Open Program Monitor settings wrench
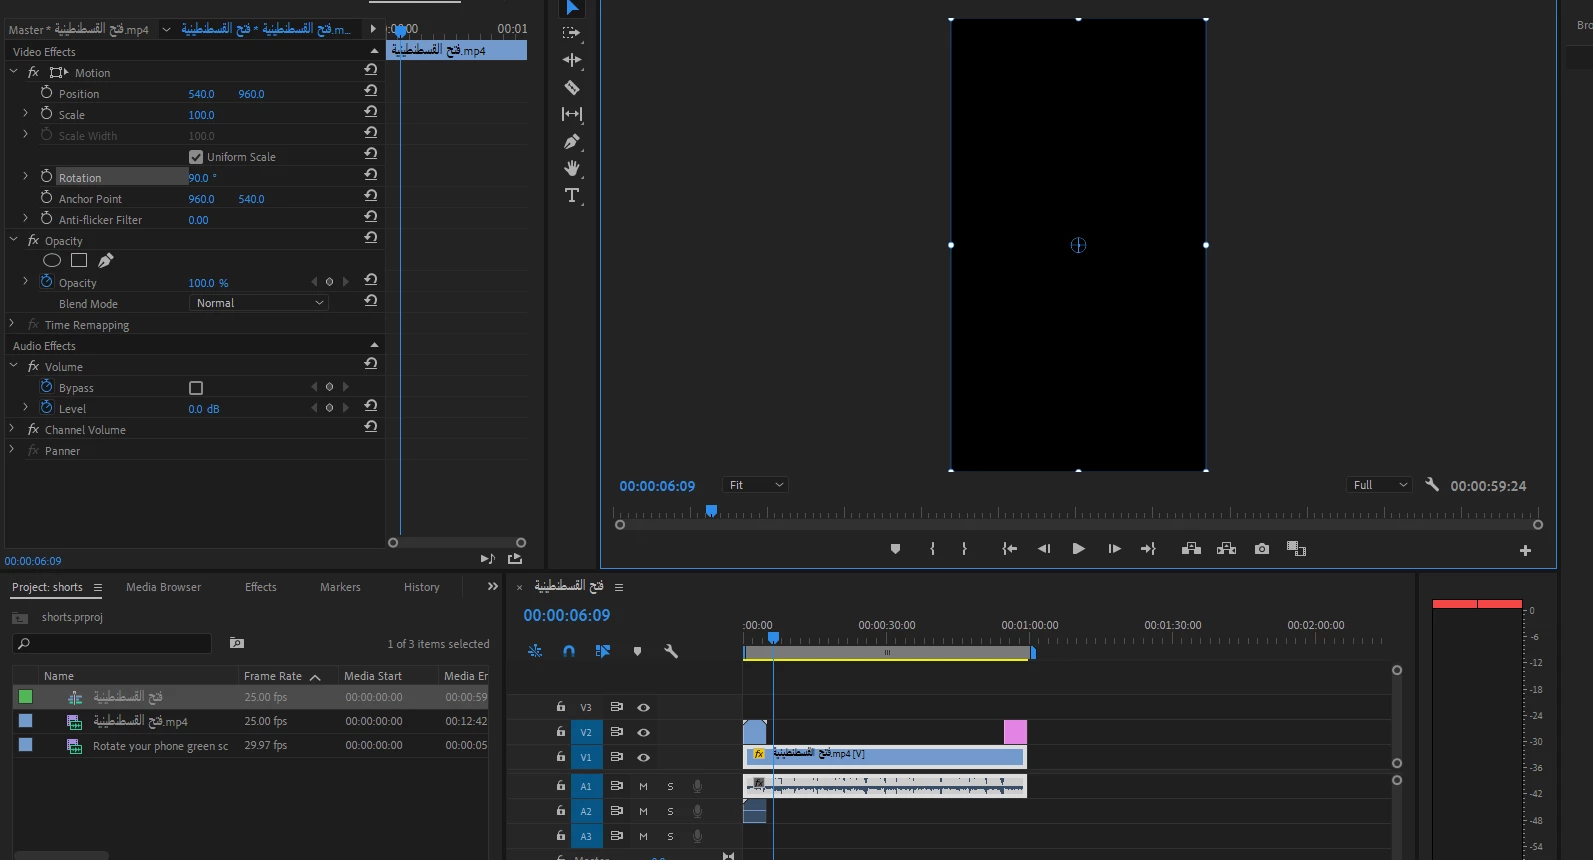The image size is (1593, 860). tap(1432, 484)
